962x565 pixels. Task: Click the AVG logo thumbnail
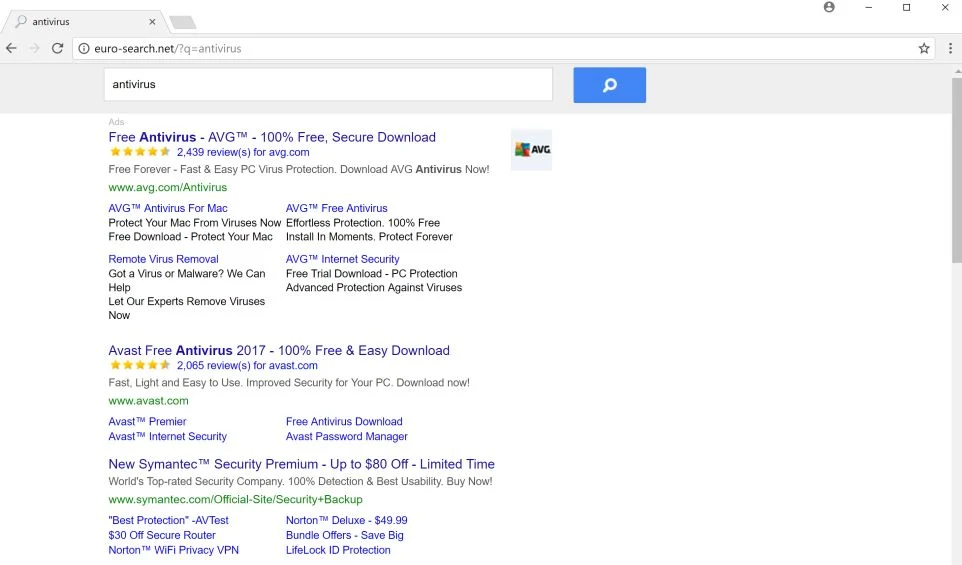pyautogui.click(x=531, y=150)
